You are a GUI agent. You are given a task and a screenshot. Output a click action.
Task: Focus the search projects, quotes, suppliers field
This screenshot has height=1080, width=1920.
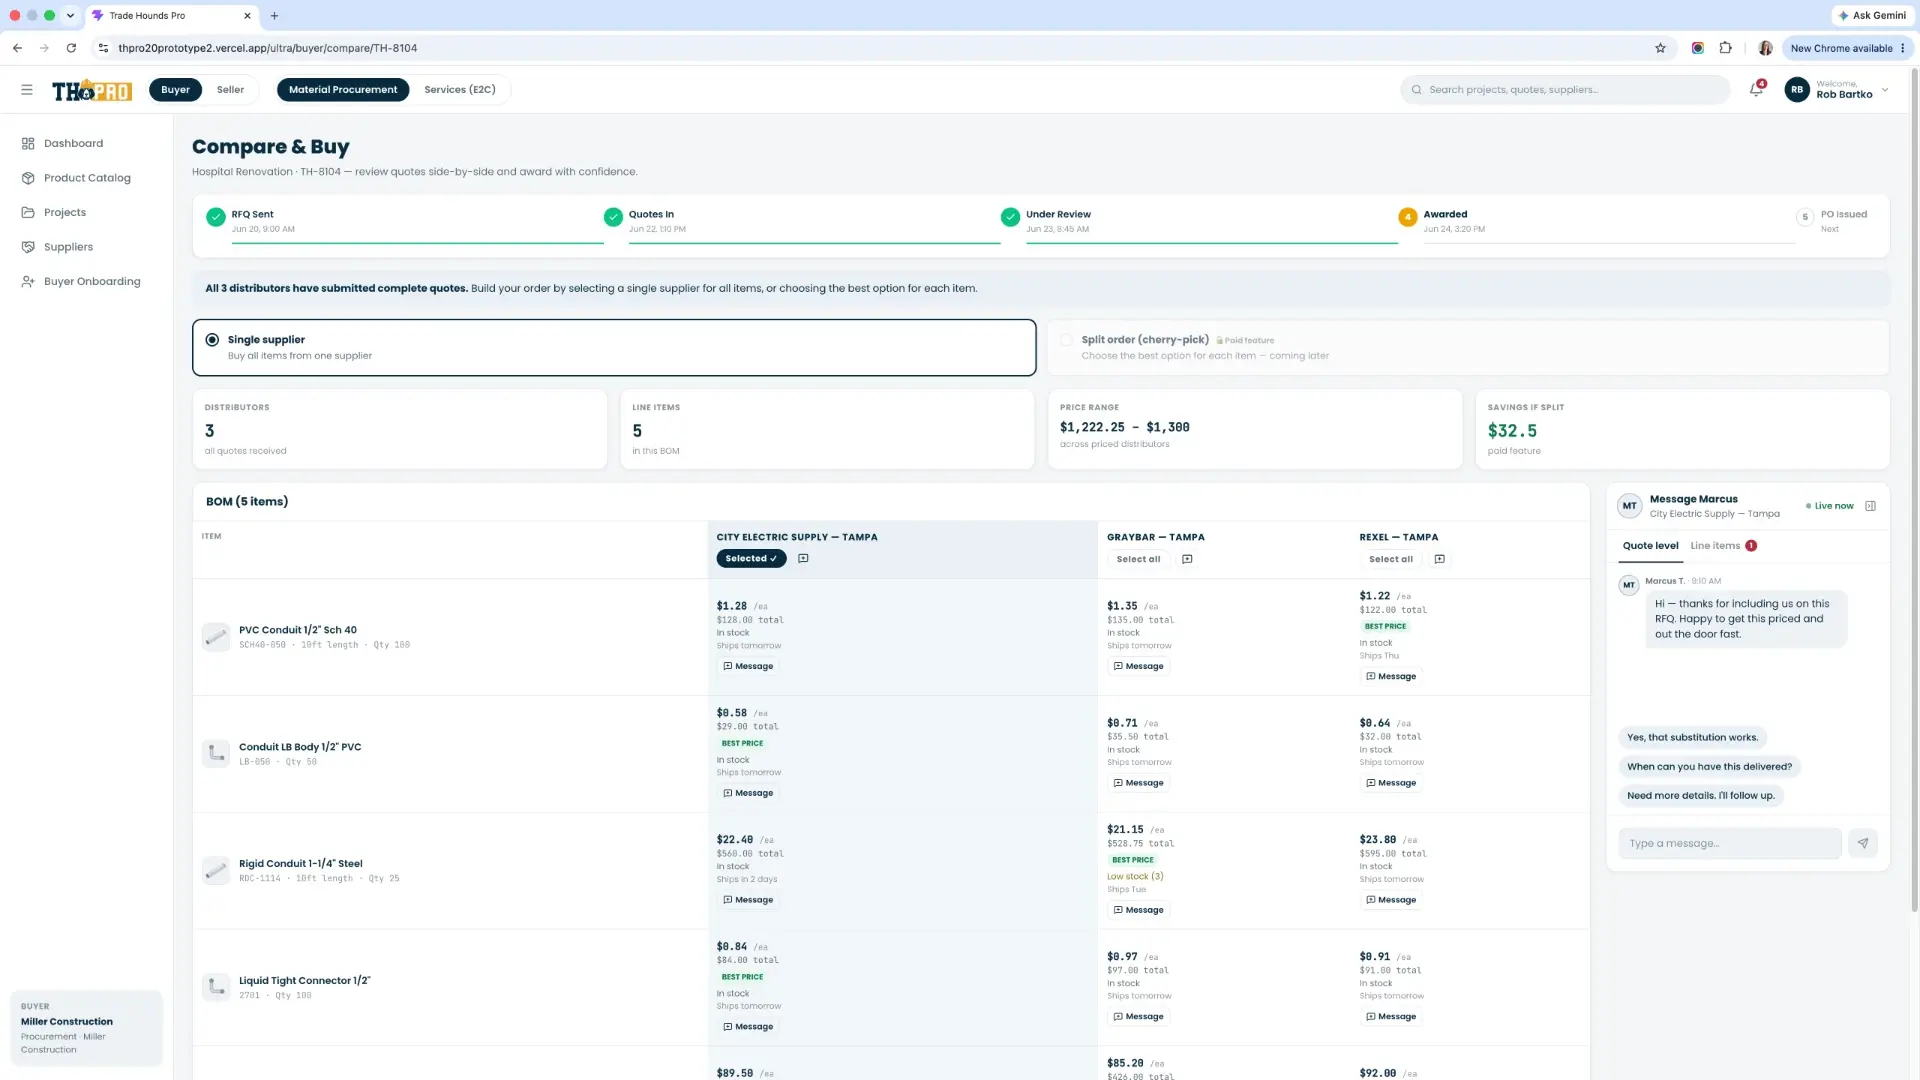pyautogui.click(x=1565, y=90)
